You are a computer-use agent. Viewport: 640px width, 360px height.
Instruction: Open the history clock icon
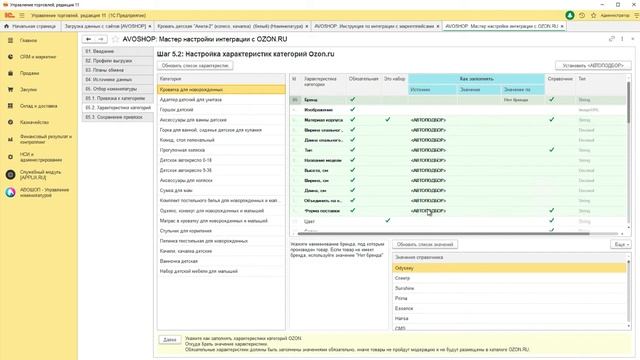(x=582, y=16)
